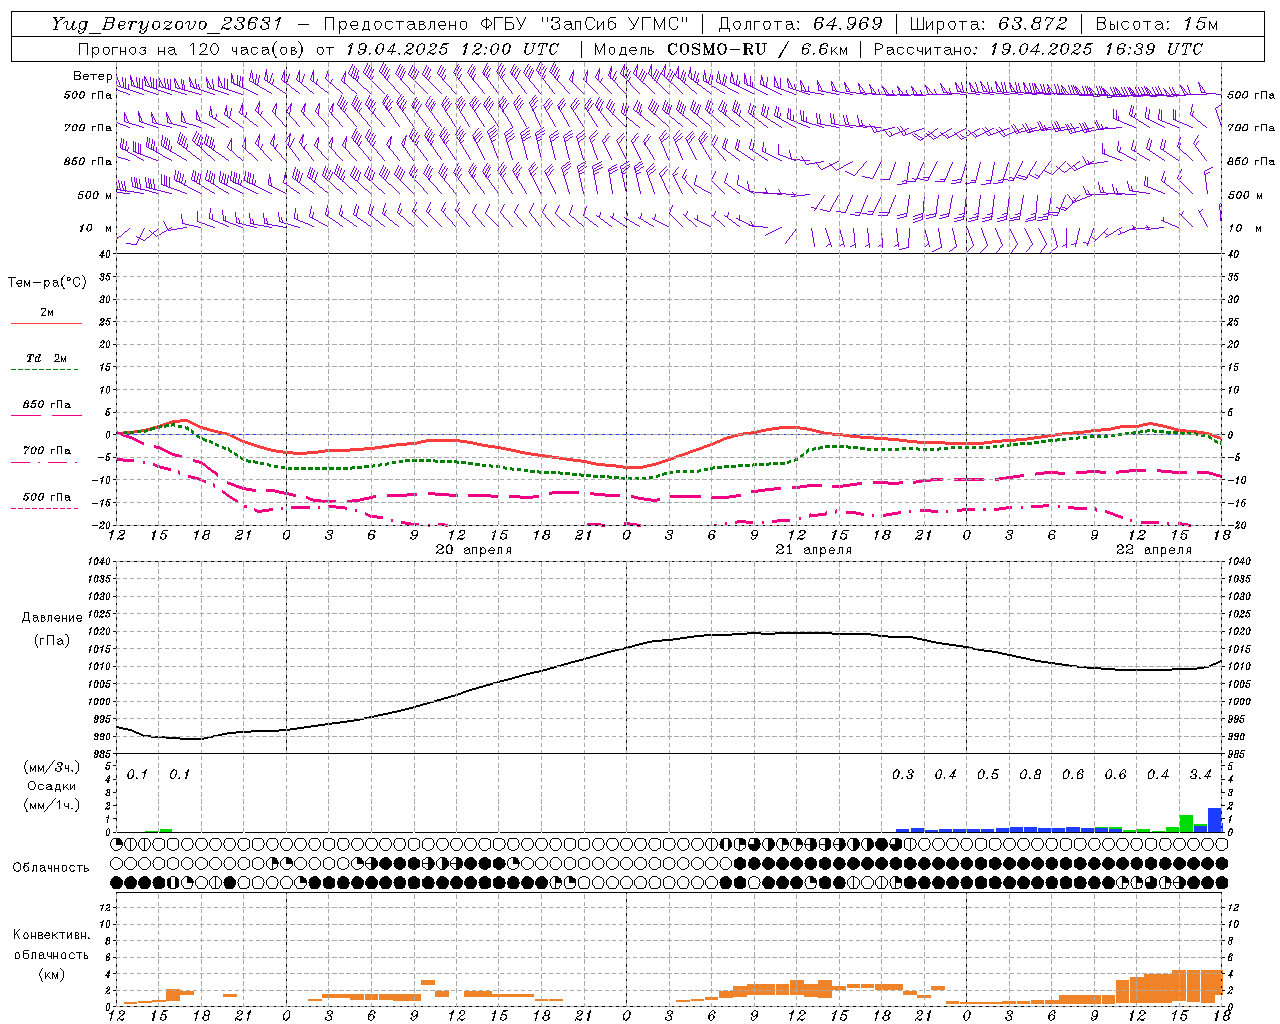The image size is (1280, 1024).
Task: Click the Облачность row label
Action: point(51,867)
